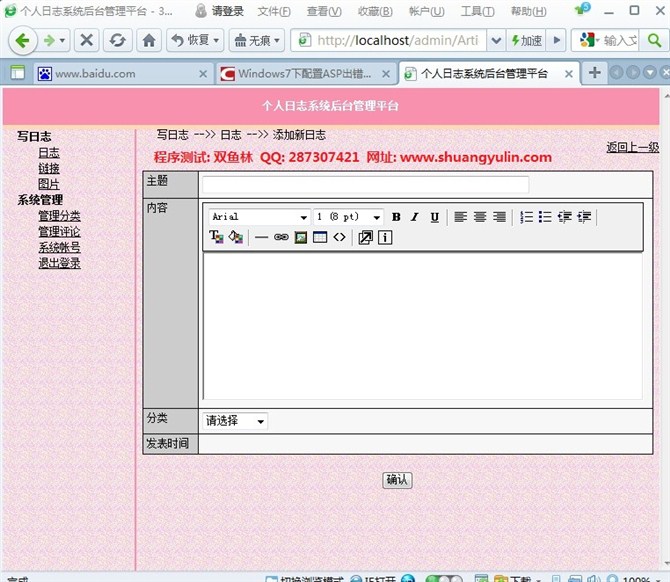
Task: Open a new browser tab
Action: point(594,73)
